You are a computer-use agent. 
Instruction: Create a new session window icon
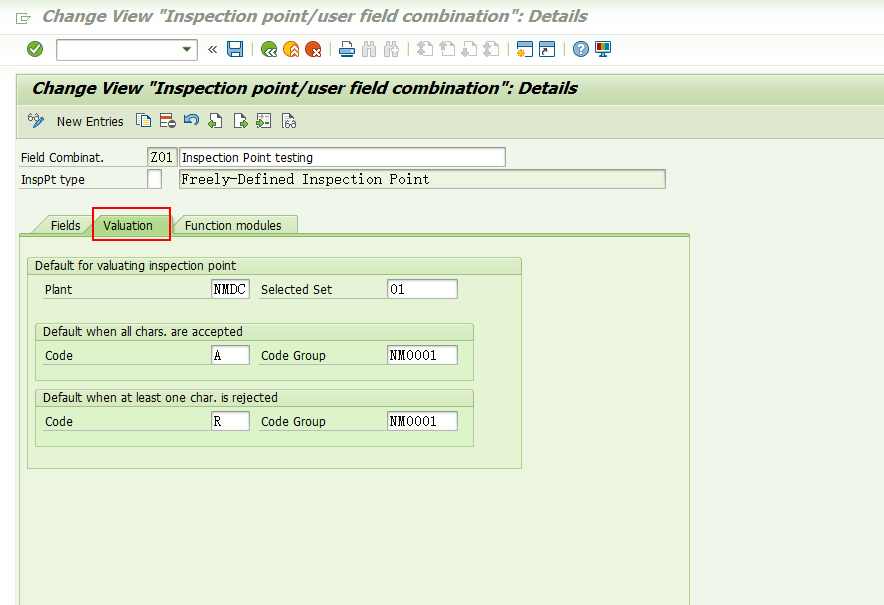coord(525,50)
